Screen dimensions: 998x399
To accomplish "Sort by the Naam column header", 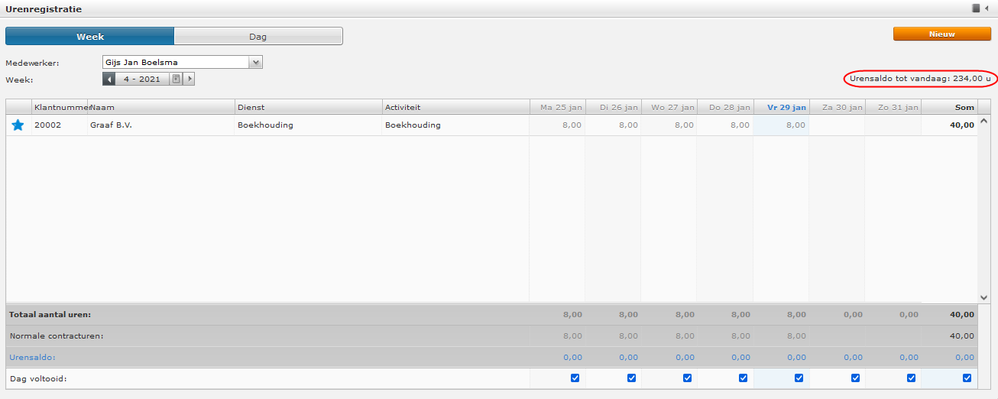I will click(160, 108).
